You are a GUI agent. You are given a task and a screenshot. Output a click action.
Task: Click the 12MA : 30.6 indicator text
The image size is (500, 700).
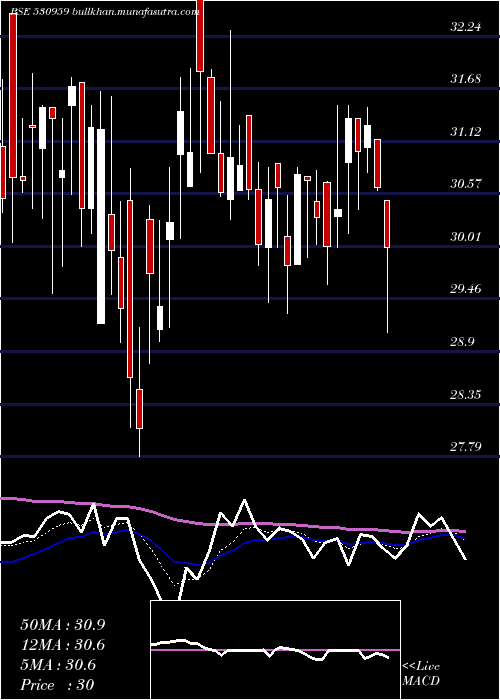pyautogui.click(x=63, y=645)
